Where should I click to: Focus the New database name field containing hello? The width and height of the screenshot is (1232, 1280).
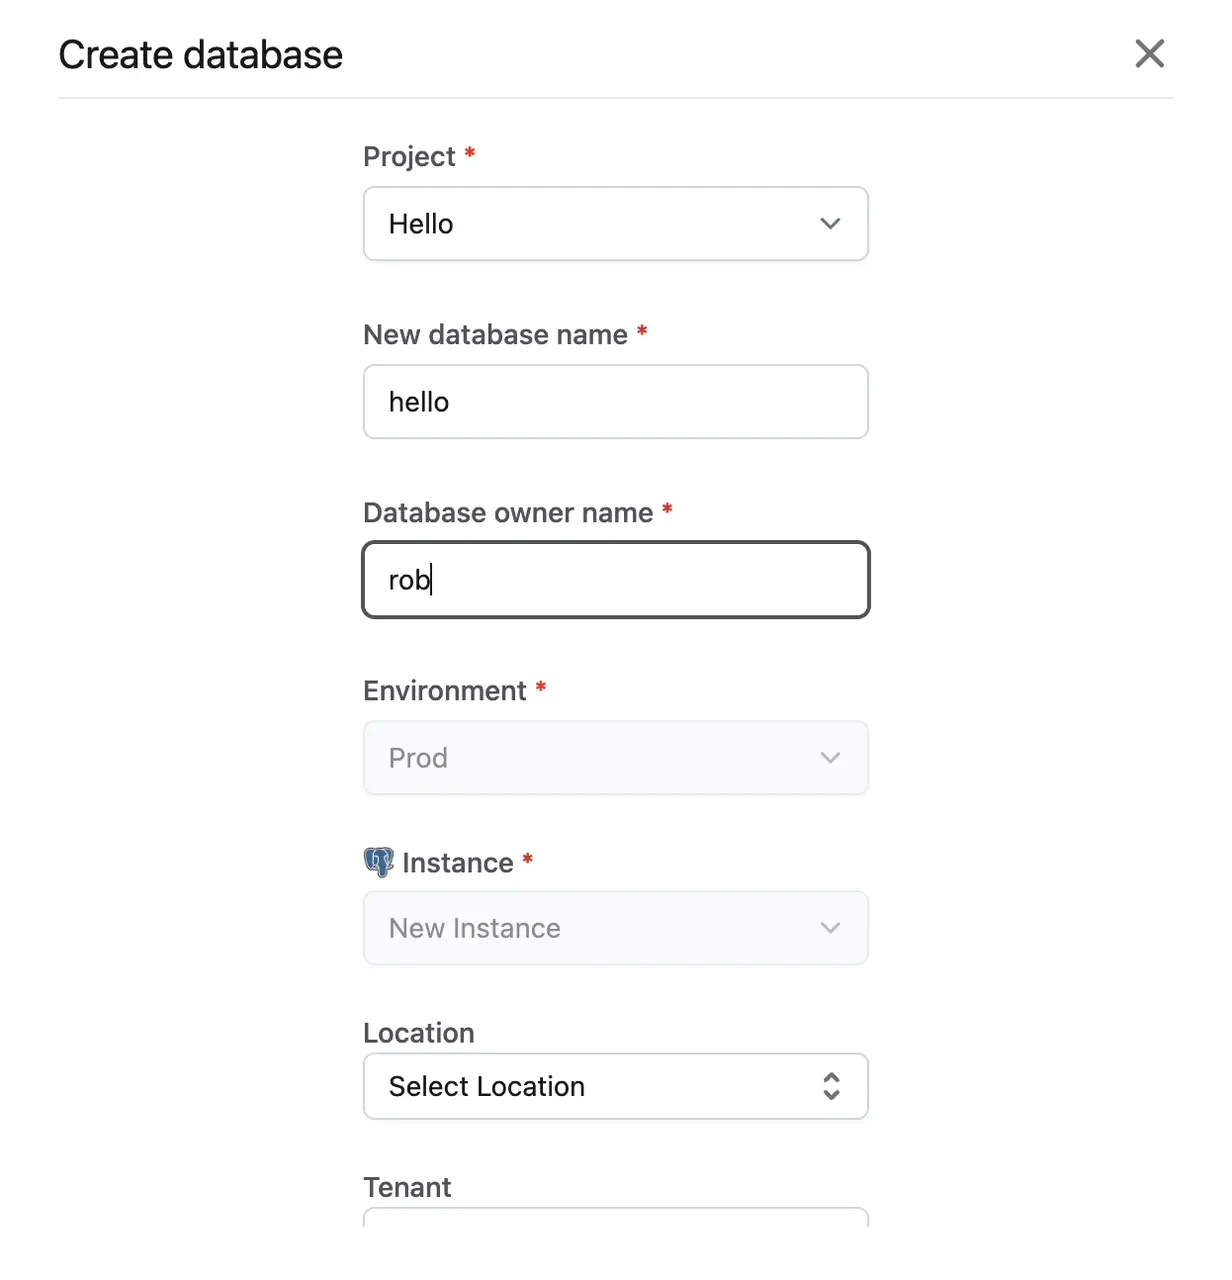click(x=616, y=402)
